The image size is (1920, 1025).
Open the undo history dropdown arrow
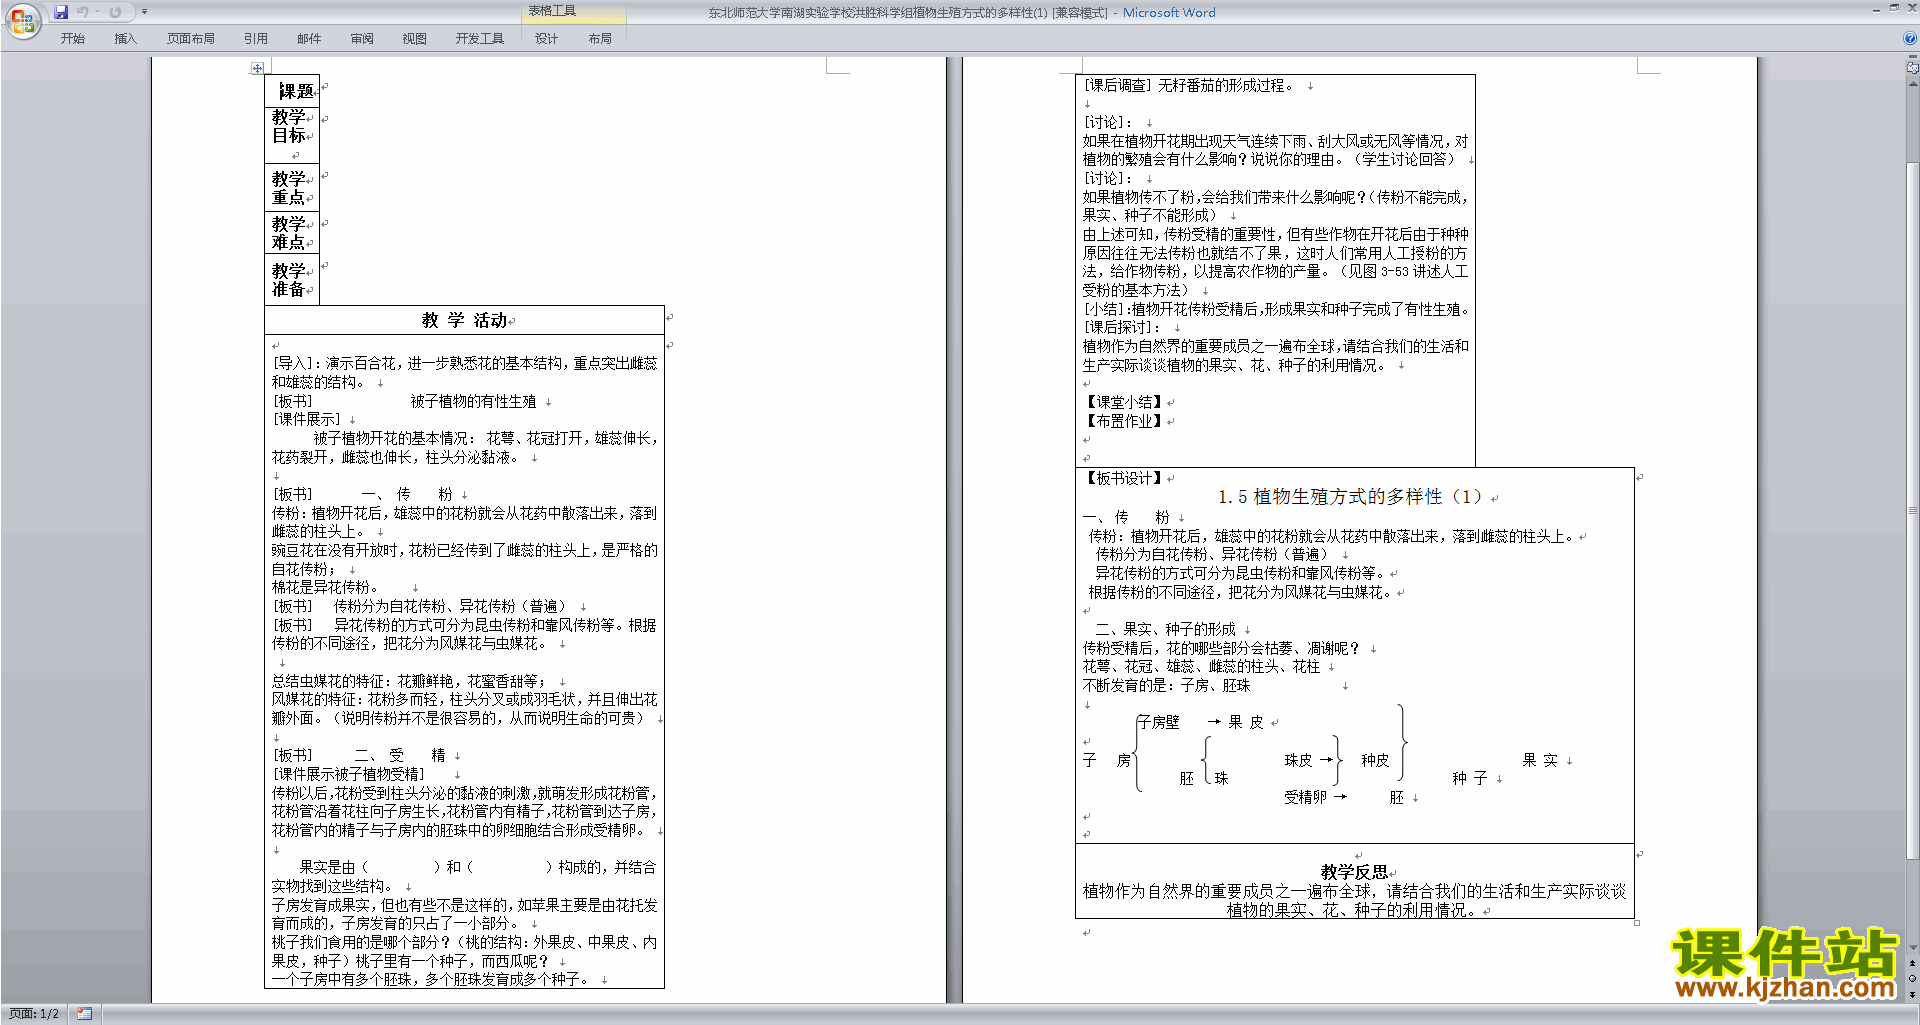tap(97, 12)
